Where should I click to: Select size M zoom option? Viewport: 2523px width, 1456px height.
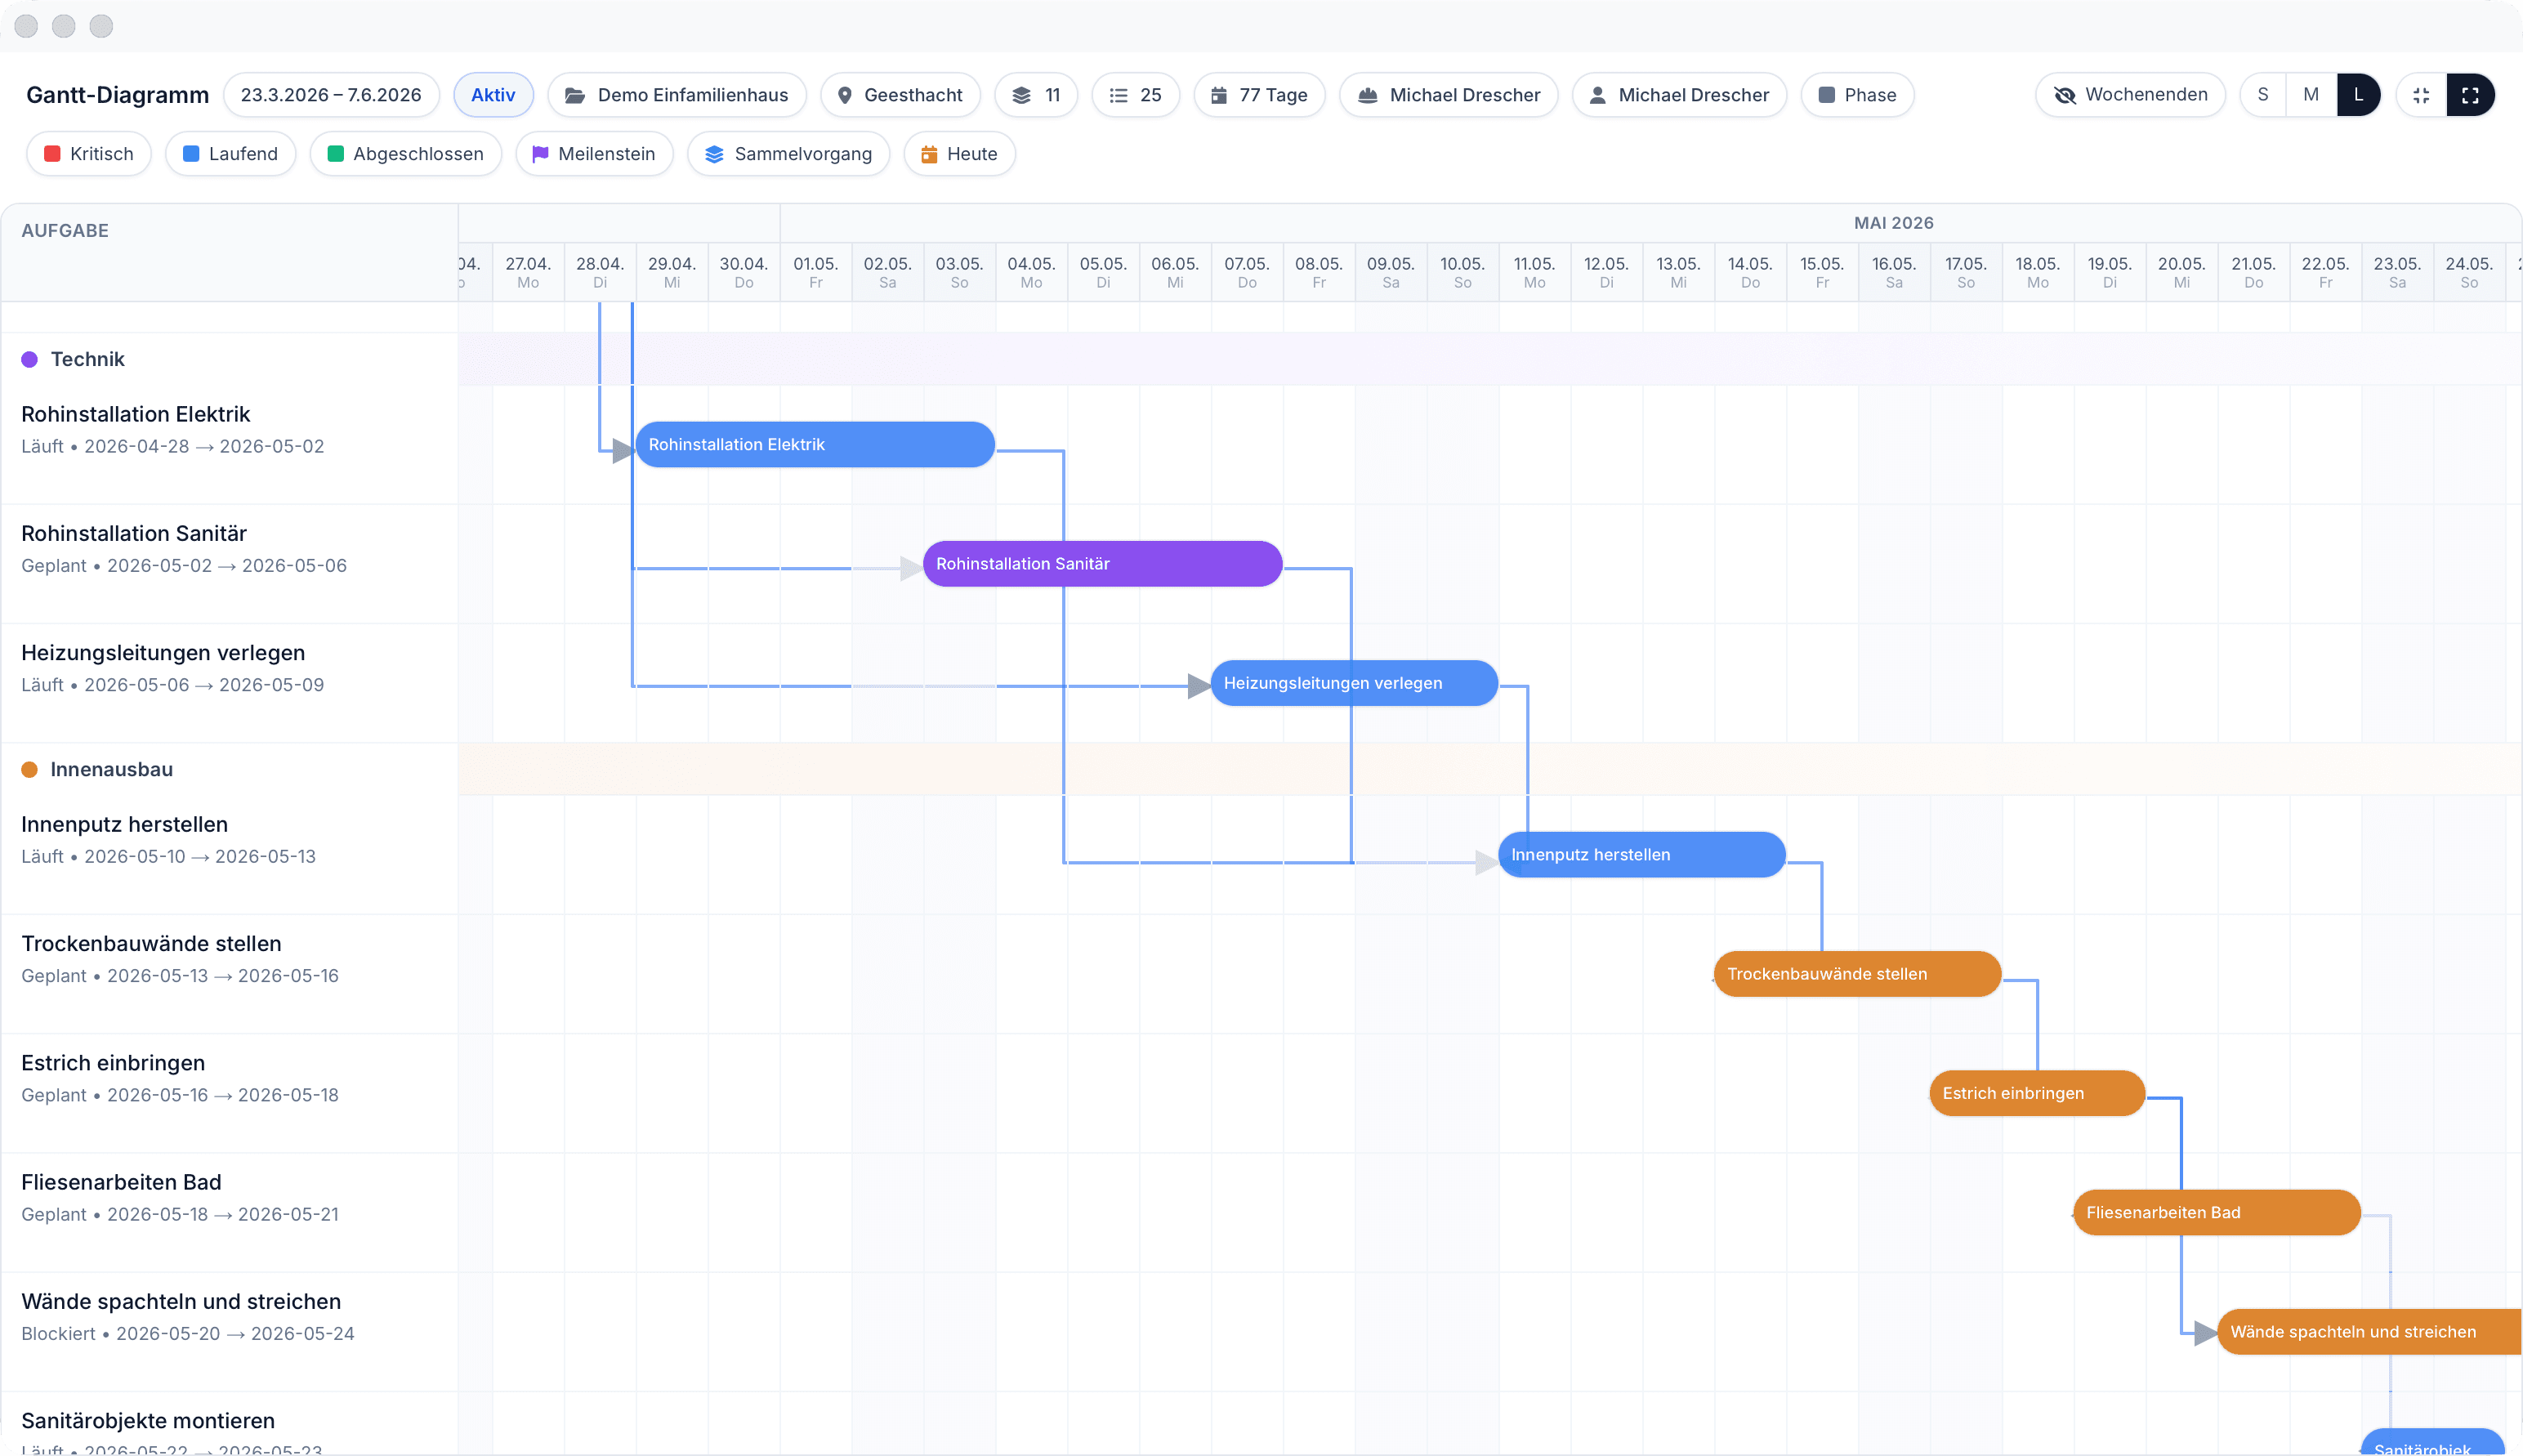tap(2311, 95)
